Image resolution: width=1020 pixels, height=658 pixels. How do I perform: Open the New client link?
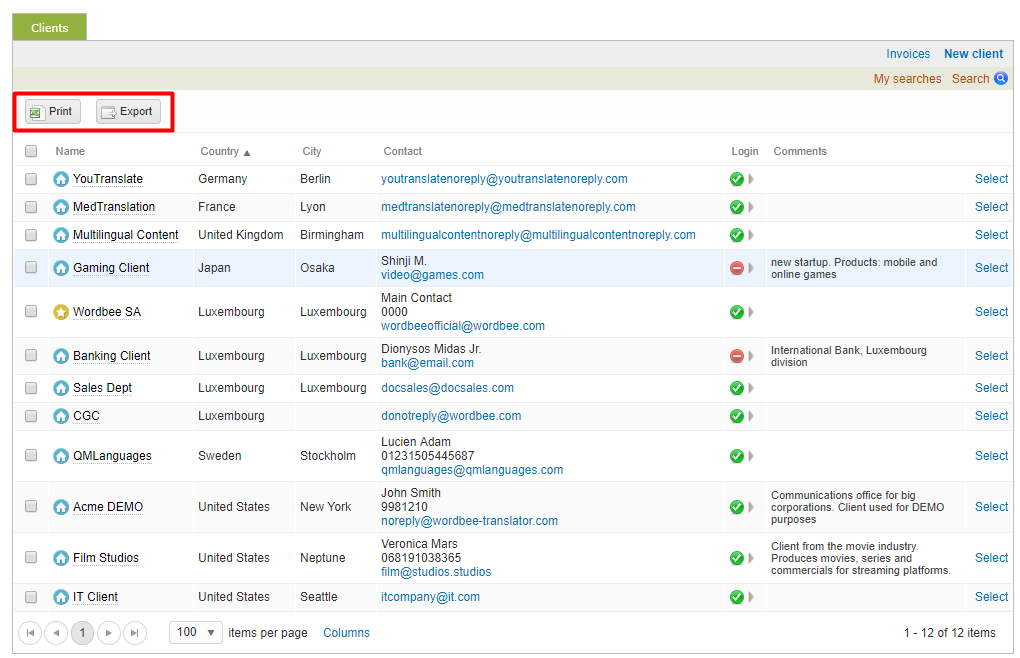973,54
